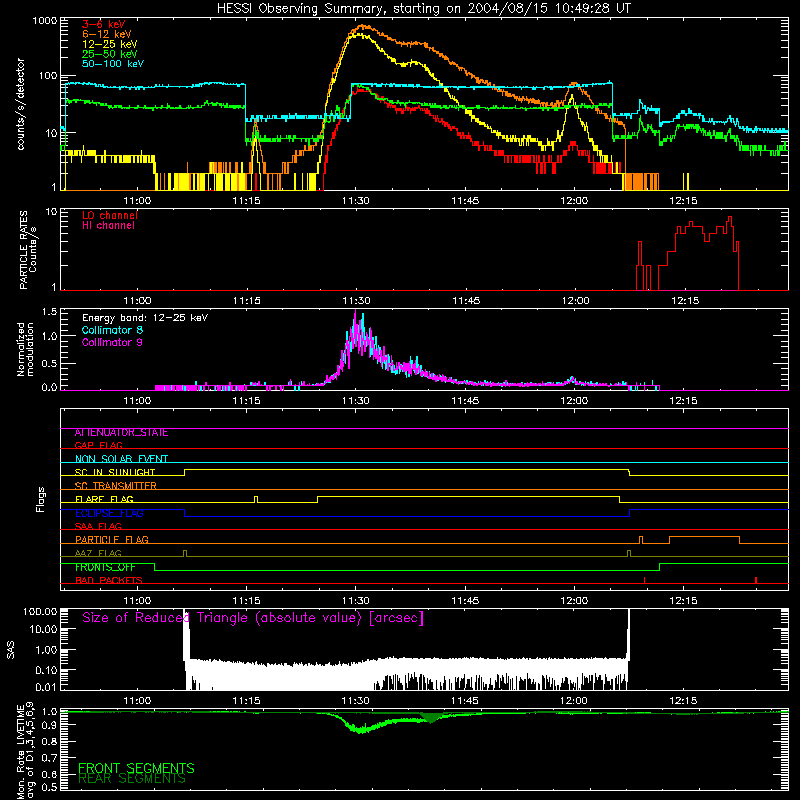Click the Collimator 8 legend label
Image resolution: width=800 pixels, height=800 pixels.
click(112, 330)
